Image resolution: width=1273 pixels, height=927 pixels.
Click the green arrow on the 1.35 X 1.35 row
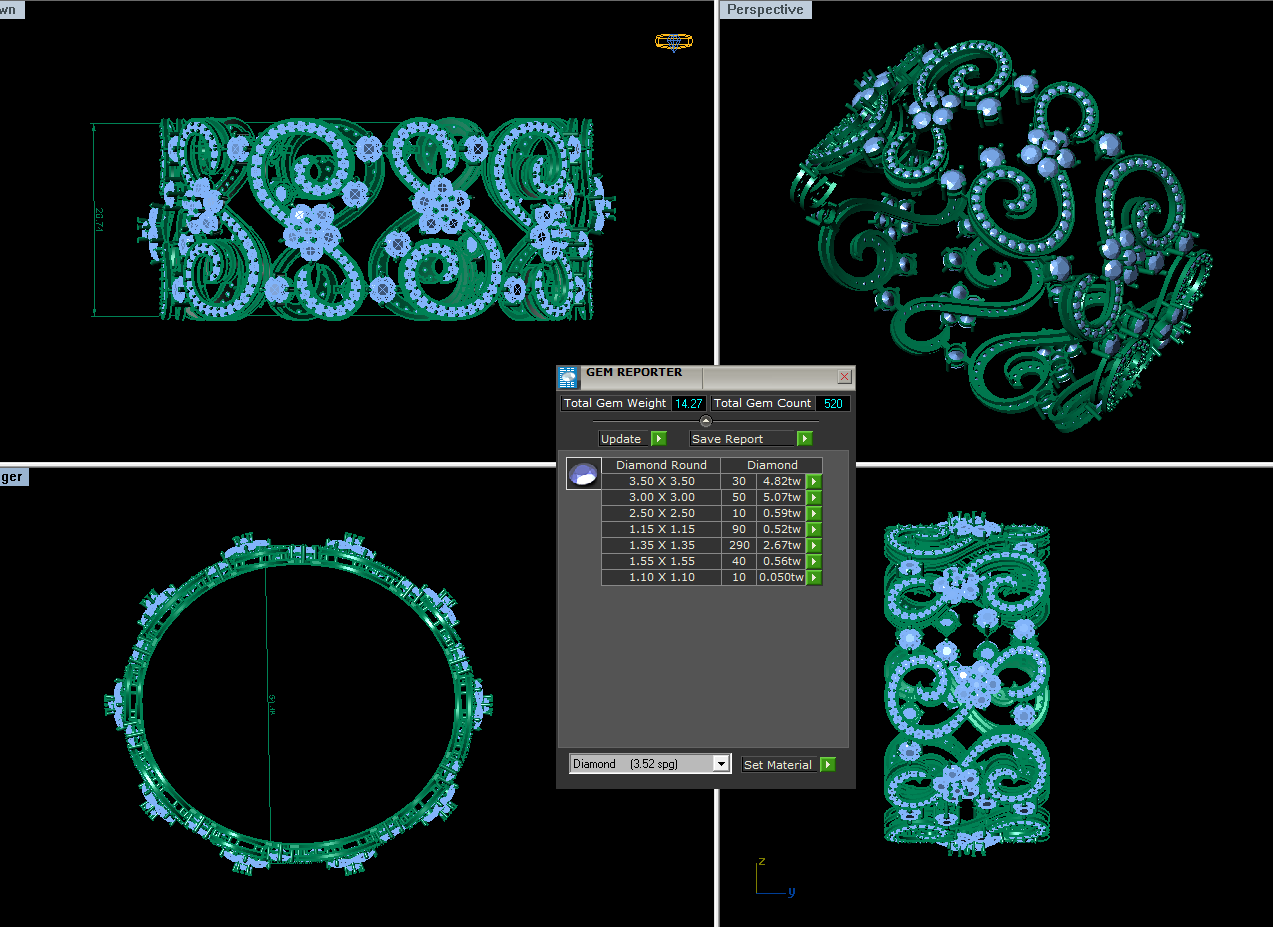coord(814,546)
